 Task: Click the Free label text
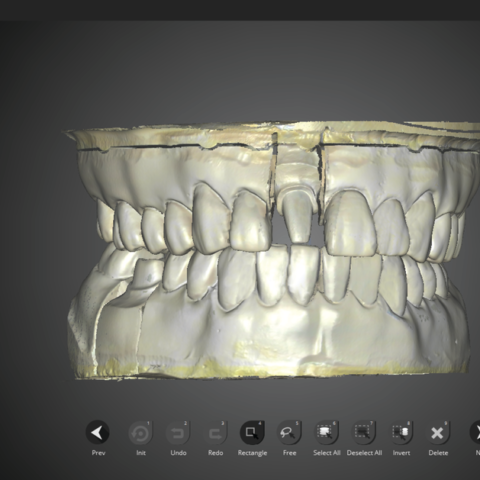click(289, 453)
